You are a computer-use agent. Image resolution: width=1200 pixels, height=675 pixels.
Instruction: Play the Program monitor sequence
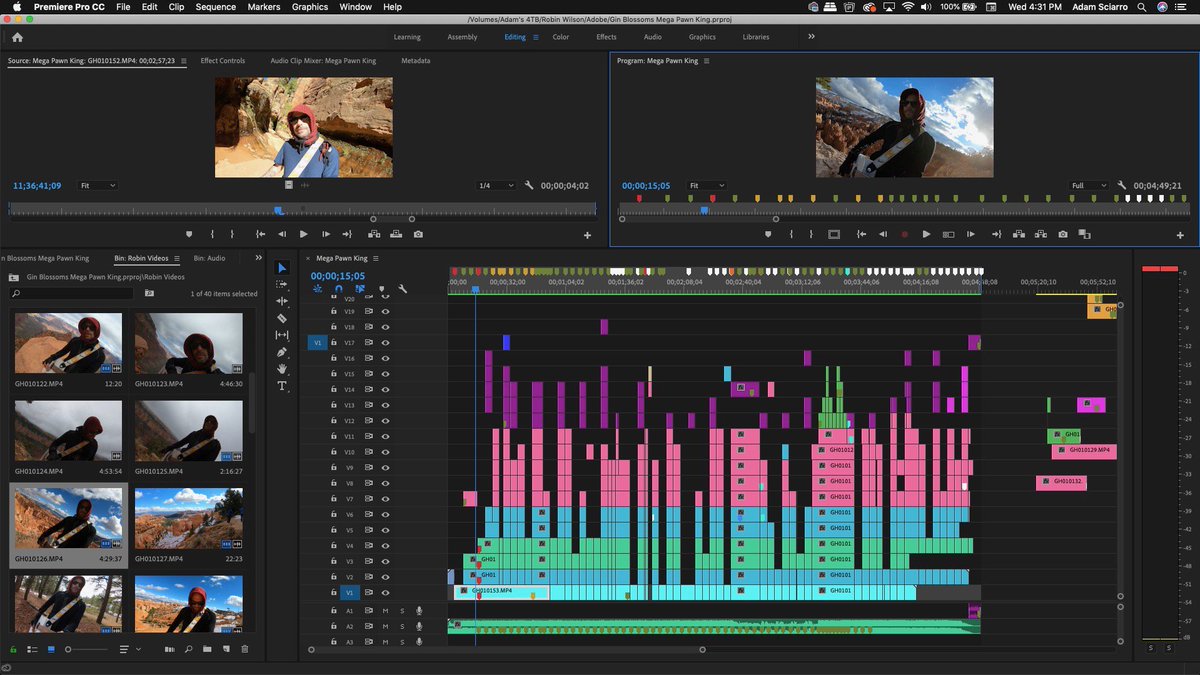coord(926,234)
